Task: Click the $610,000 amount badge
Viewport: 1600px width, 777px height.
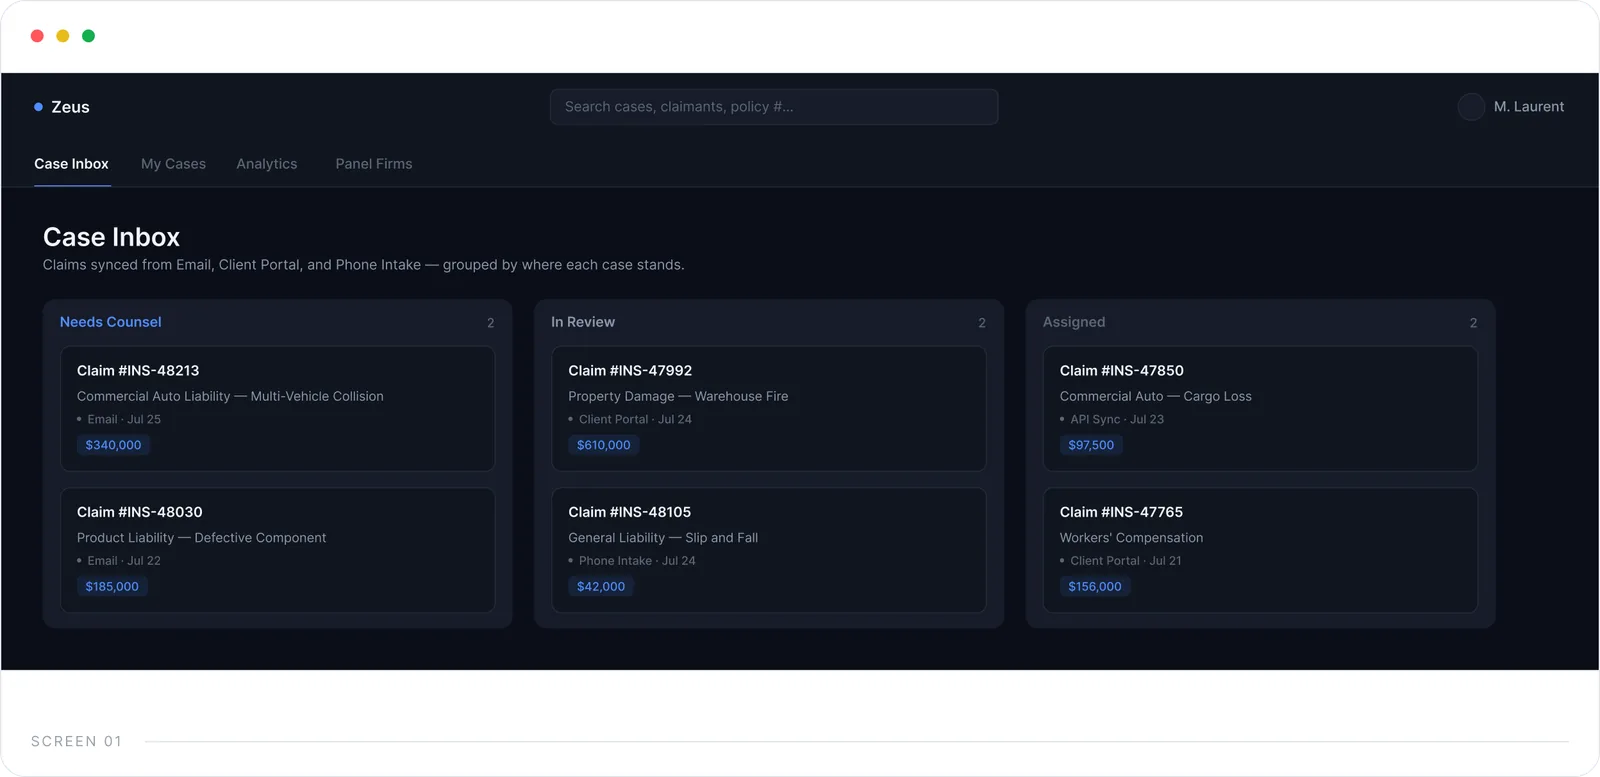Action: (x=604, y=445)
